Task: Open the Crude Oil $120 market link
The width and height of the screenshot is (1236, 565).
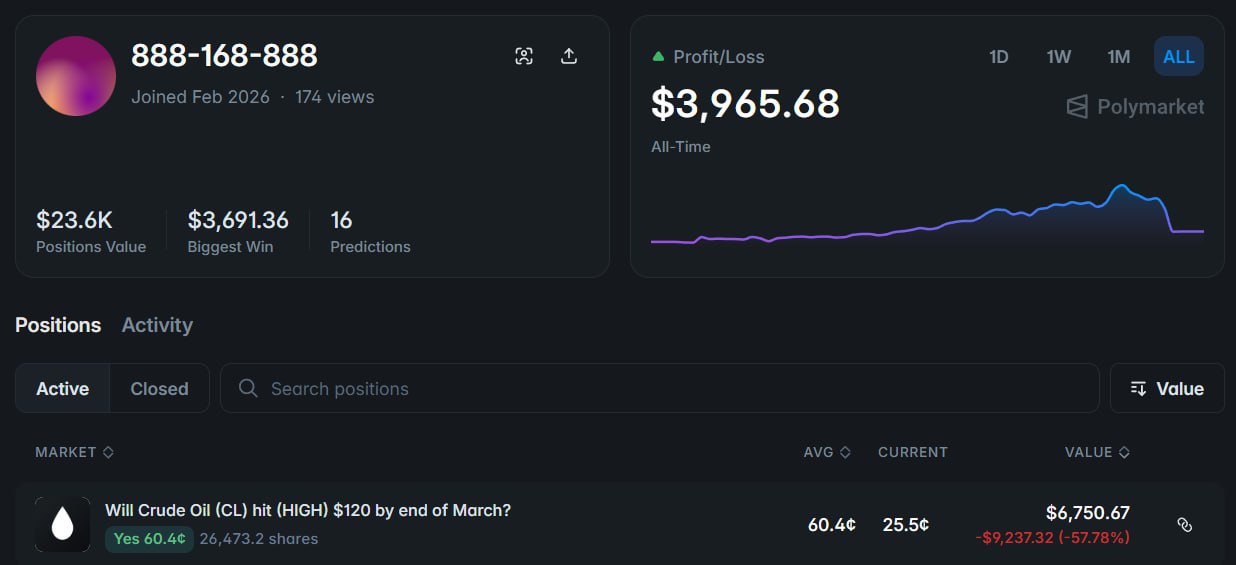Action: (308, 510)
